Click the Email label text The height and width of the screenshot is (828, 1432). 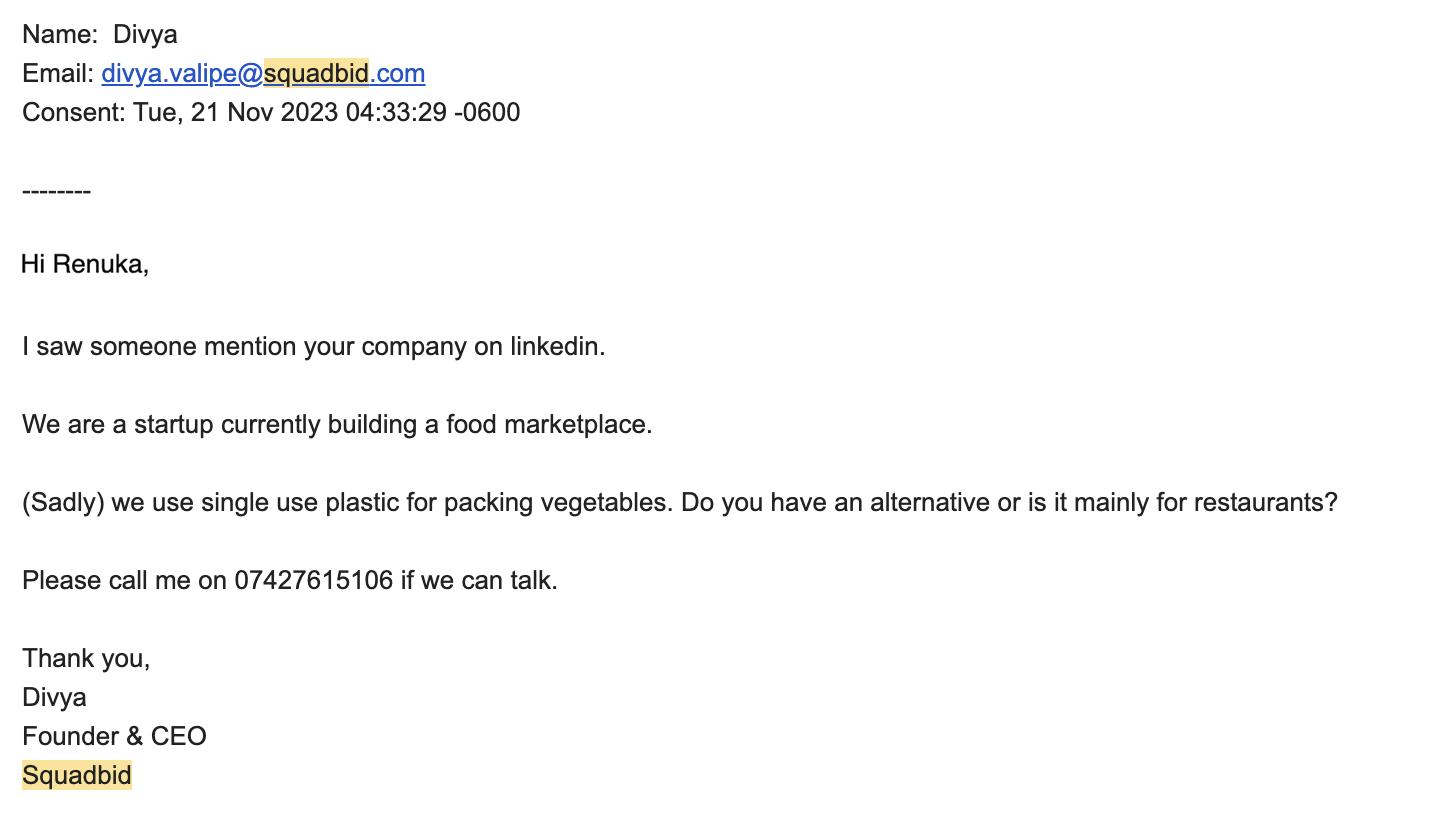pos(58,73)
